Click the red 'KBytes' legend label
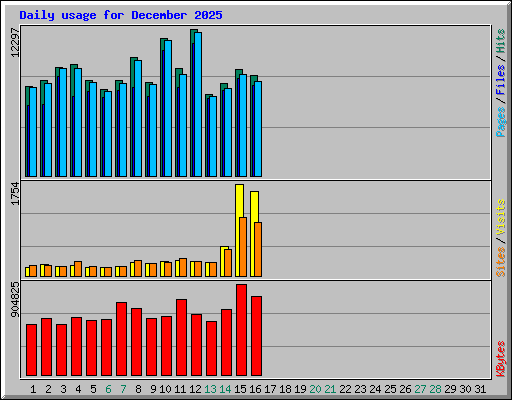 click(501, 359)
